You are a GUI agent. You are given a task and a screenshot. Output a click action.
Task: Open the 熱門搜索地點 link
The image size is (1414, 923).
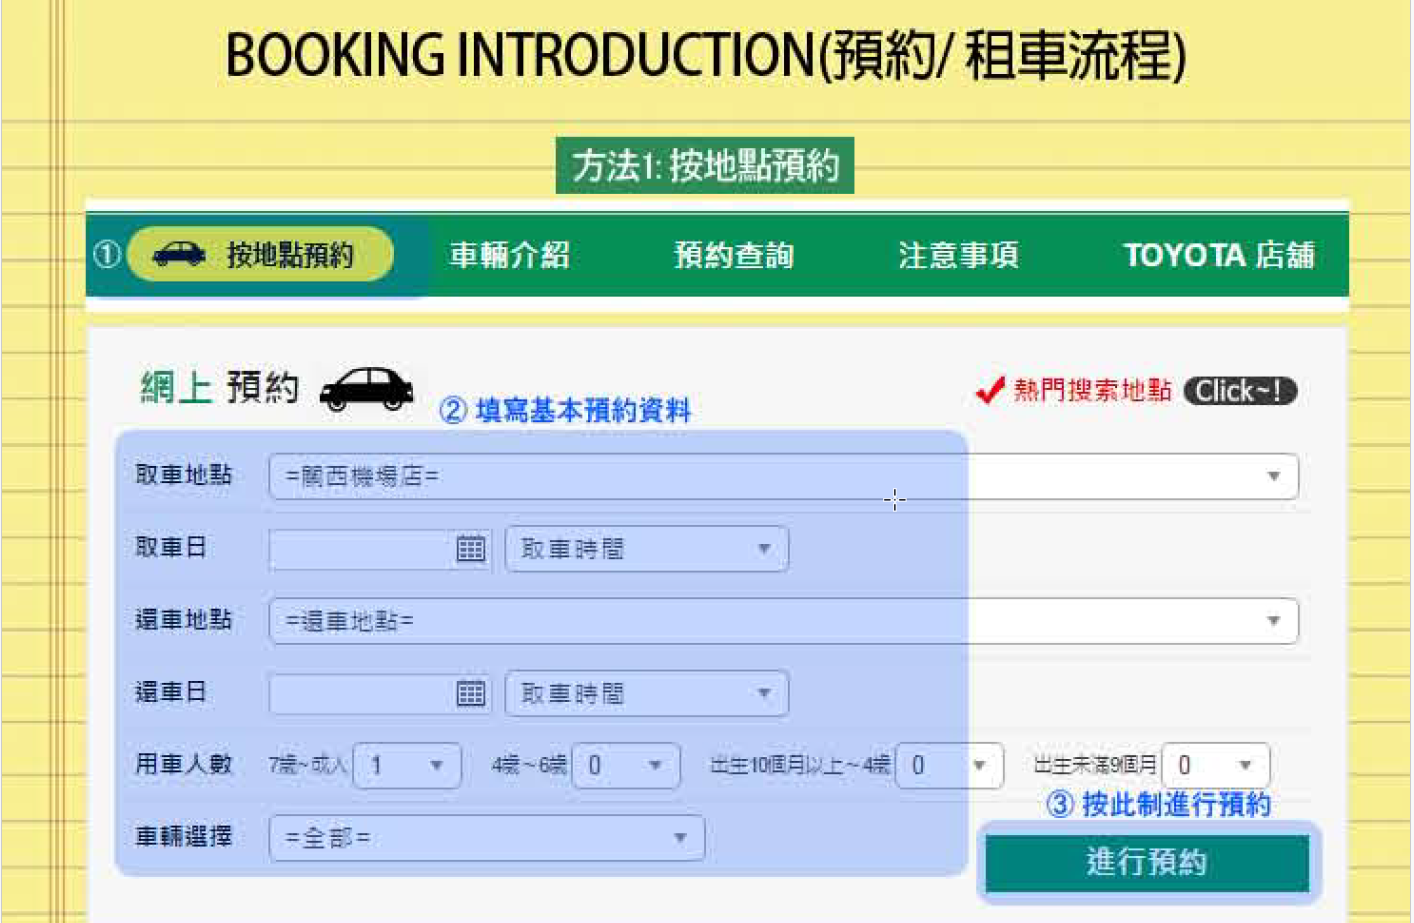(x=1092, y=390)
